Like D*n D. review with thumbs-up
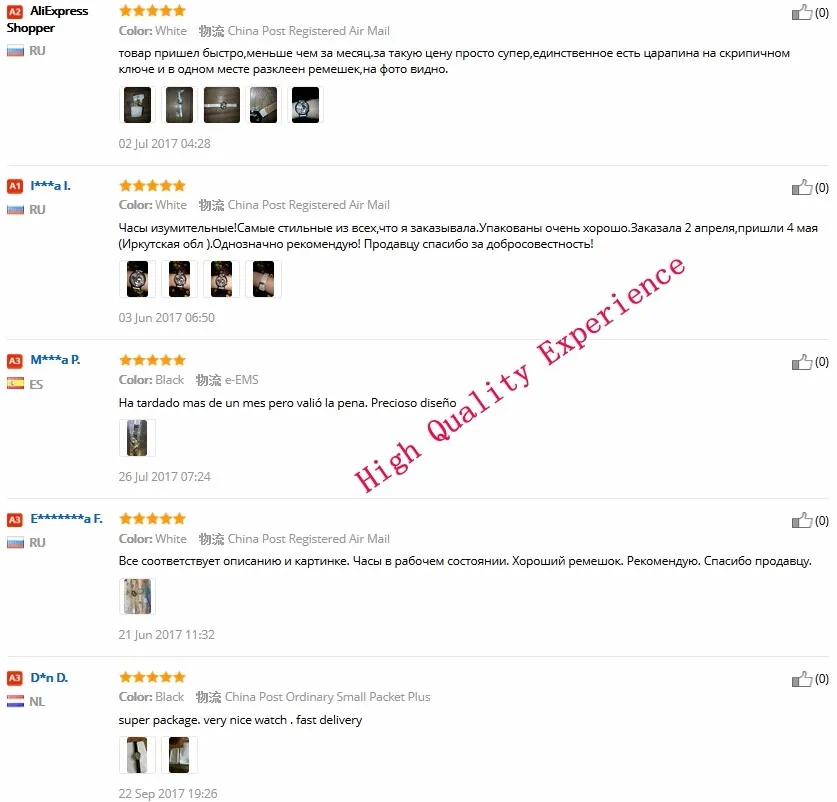Screen dimensions: 837x802 [x=801, y=679]
